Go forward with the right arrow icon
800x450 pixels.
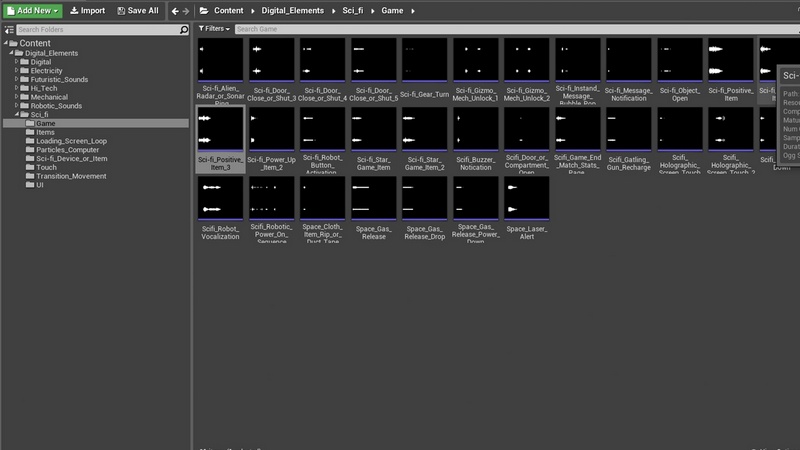click(x=188, y=10)
